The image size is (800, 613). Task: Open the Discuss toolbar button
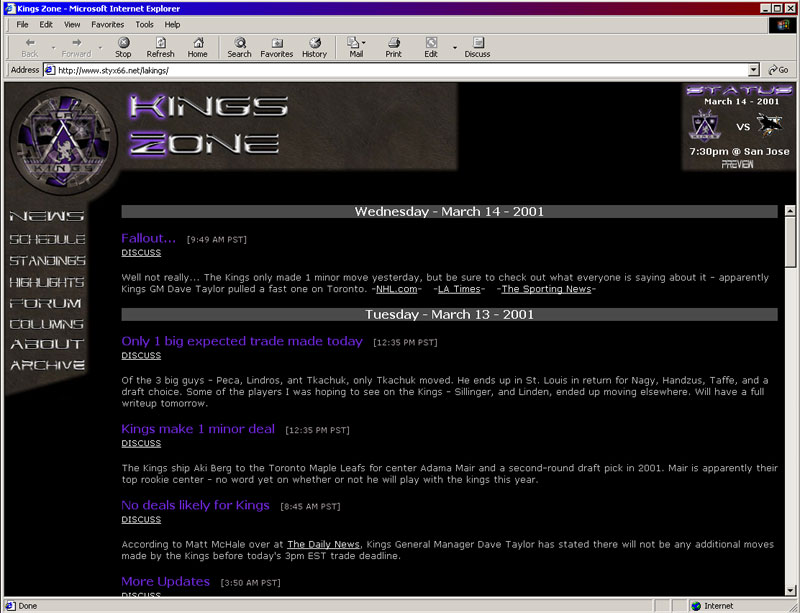pos(478,47)
